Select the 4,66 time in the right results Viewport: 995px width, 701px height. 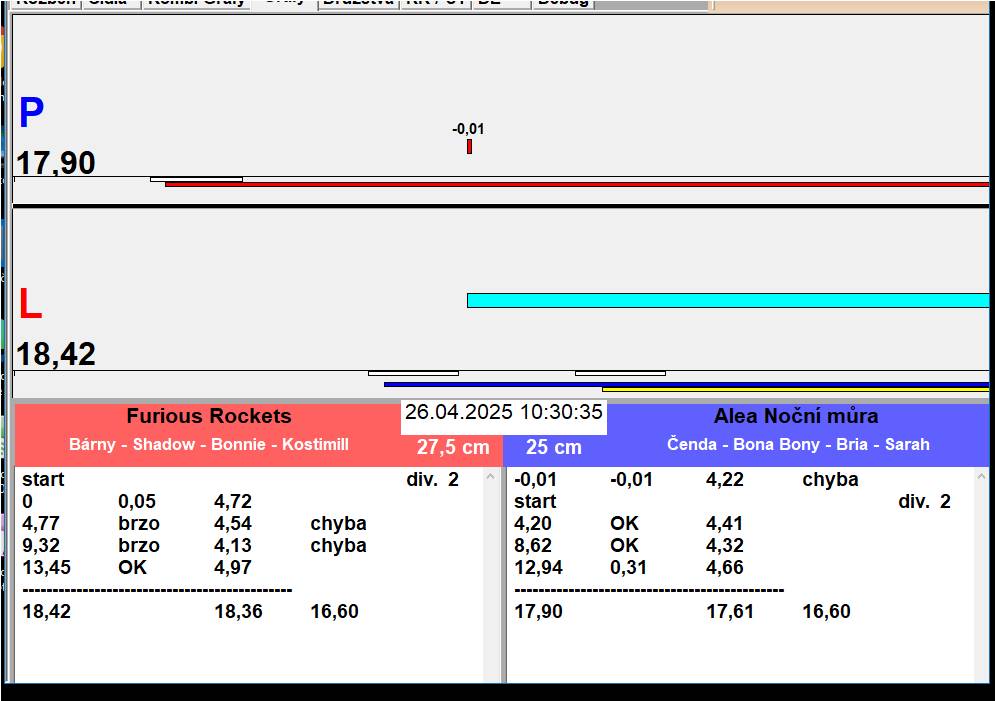pos(725,568)
